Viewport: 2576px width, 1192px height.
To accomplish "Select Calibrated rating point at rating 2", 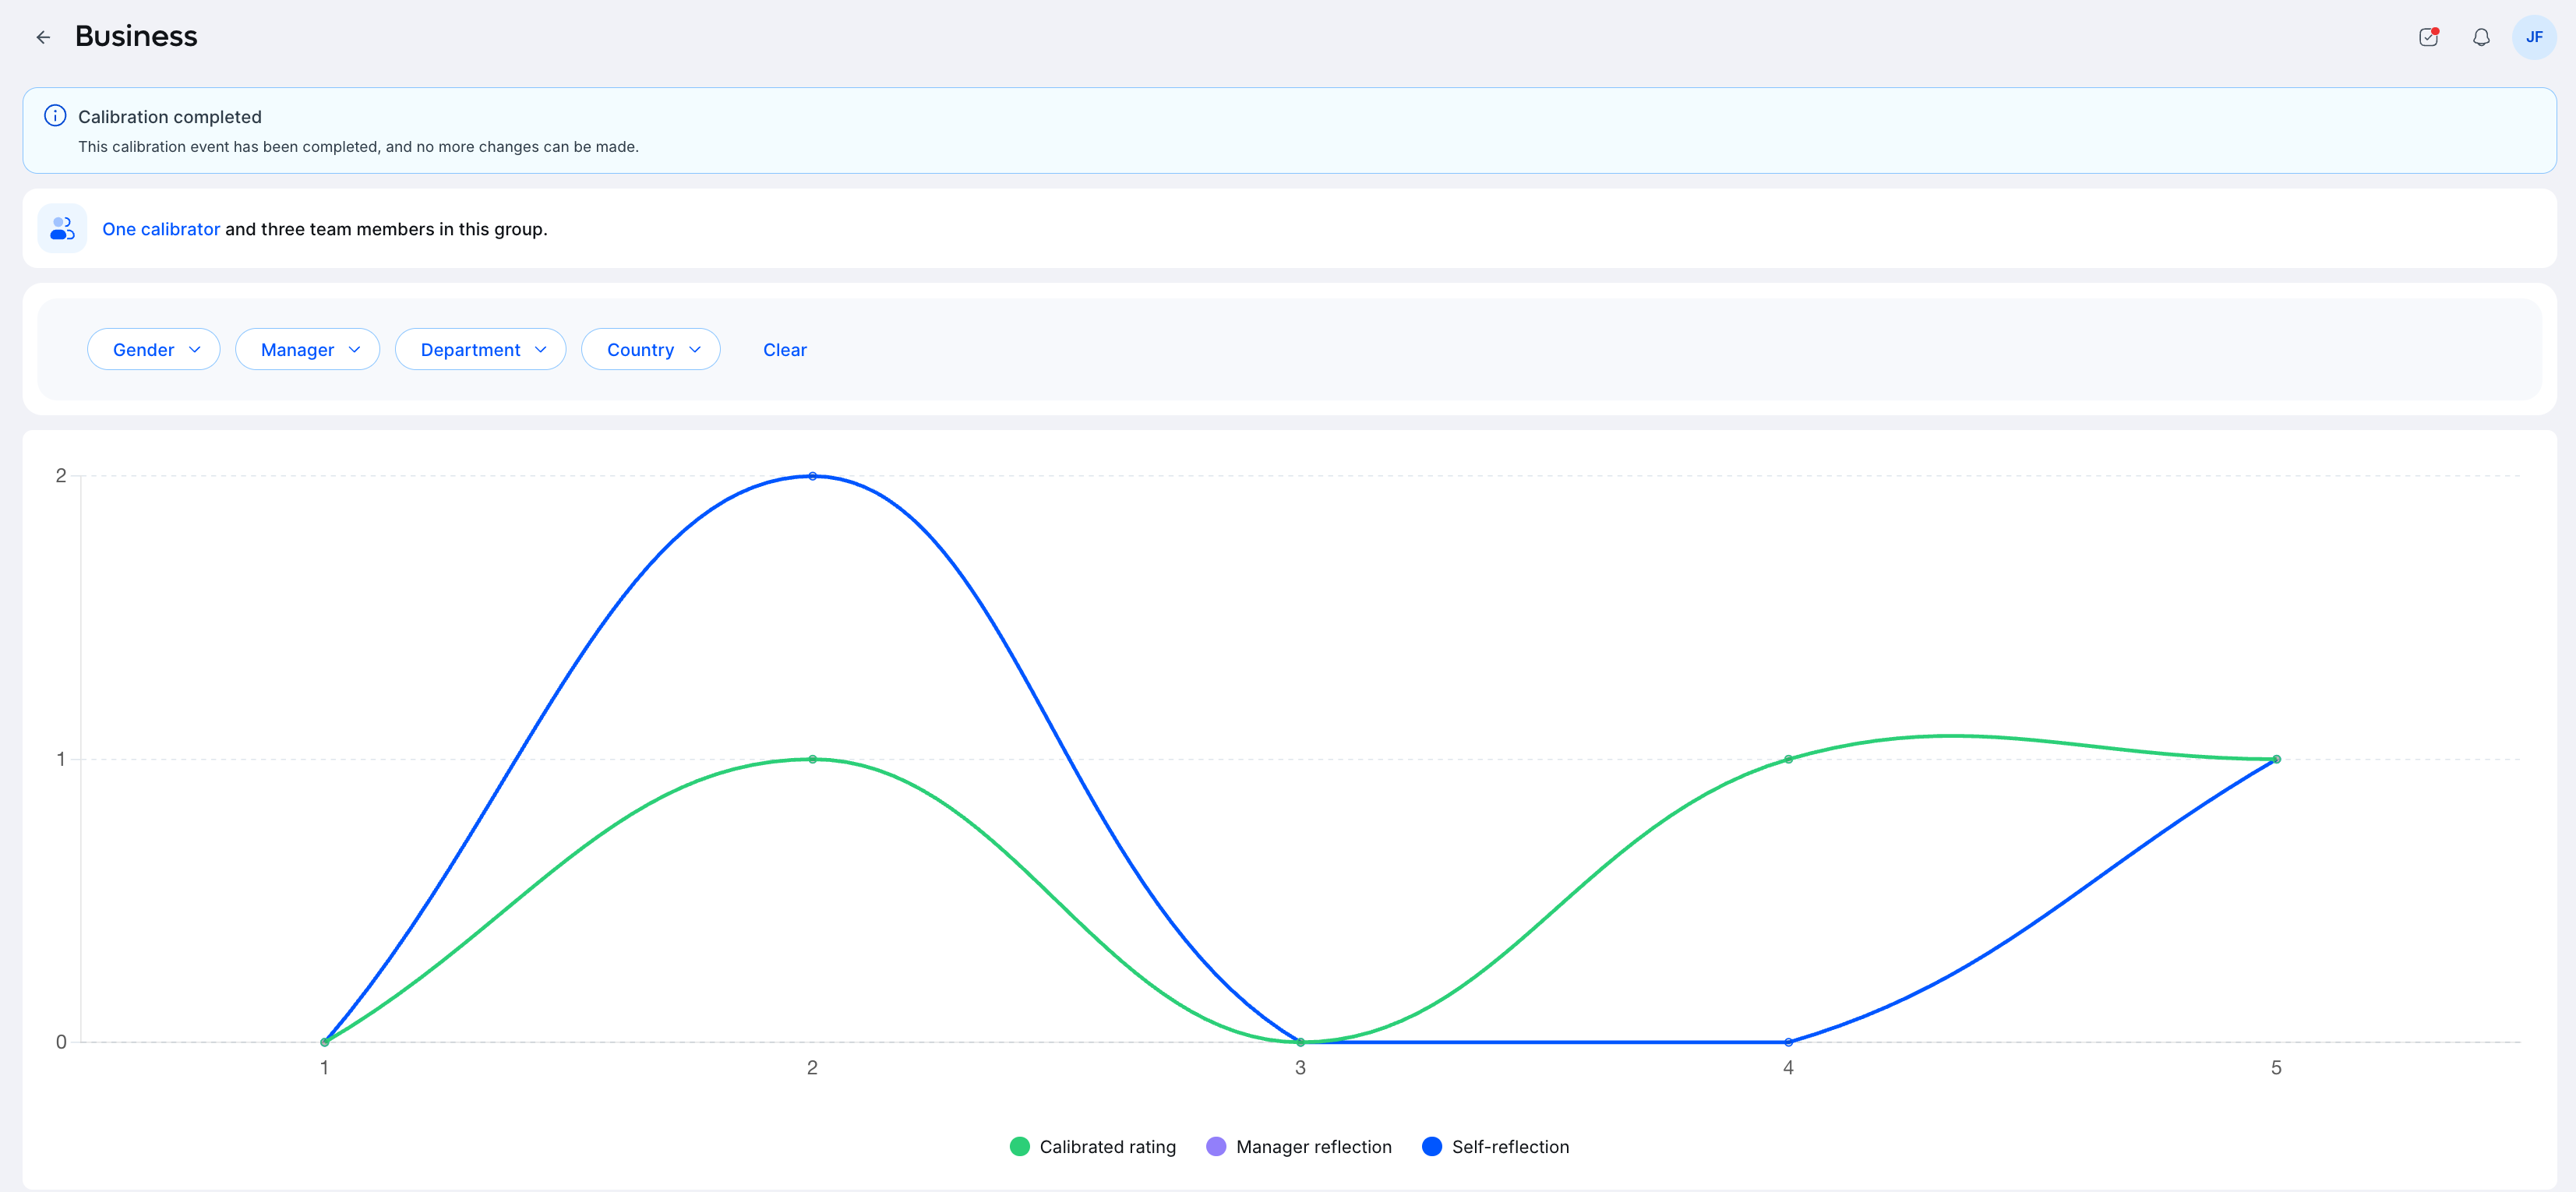I will tap(812, 759).
